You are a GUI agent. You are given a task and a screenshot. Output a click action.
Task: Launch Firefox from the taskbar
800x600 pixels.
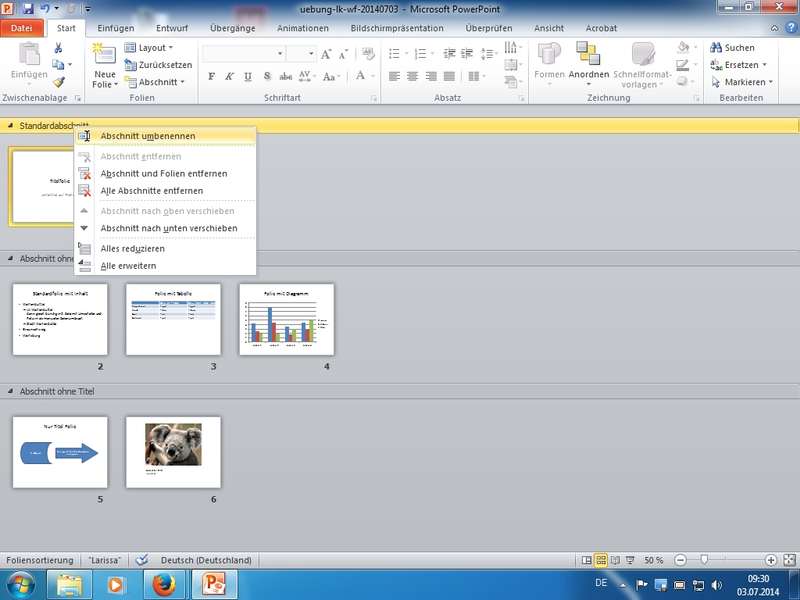point(161,584)
